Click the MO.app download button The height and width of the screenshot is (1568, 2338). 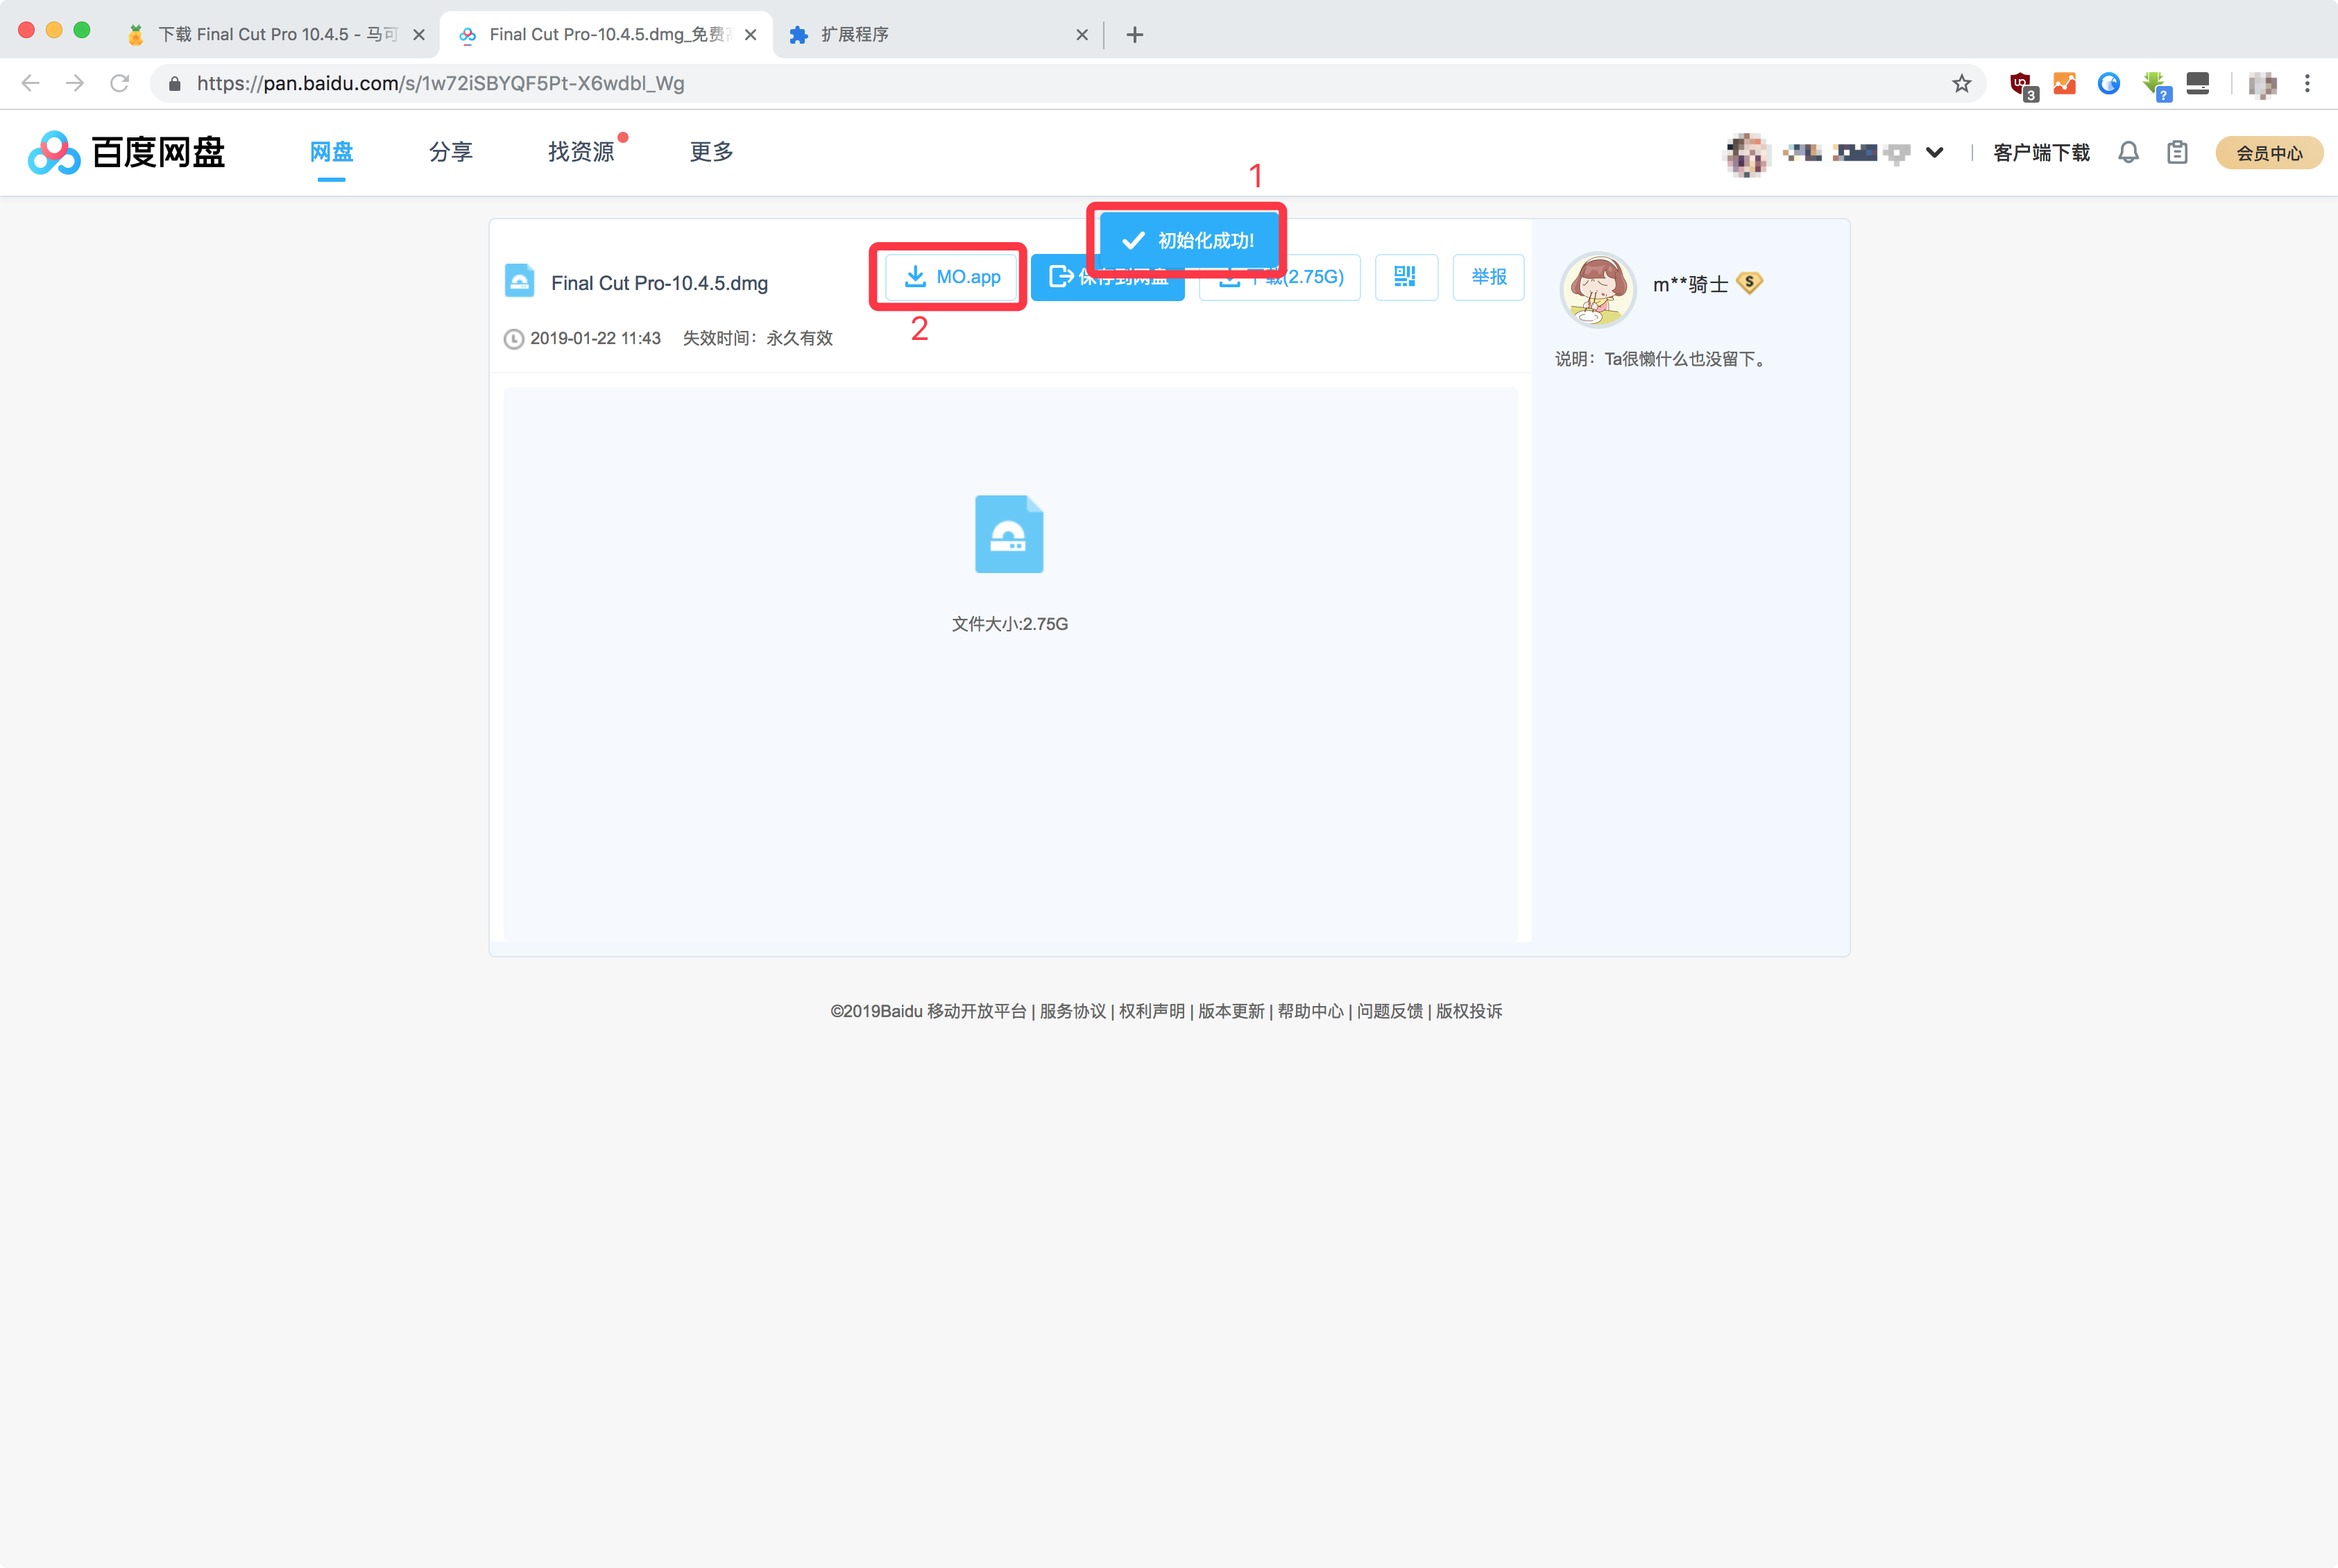point(951,277)
